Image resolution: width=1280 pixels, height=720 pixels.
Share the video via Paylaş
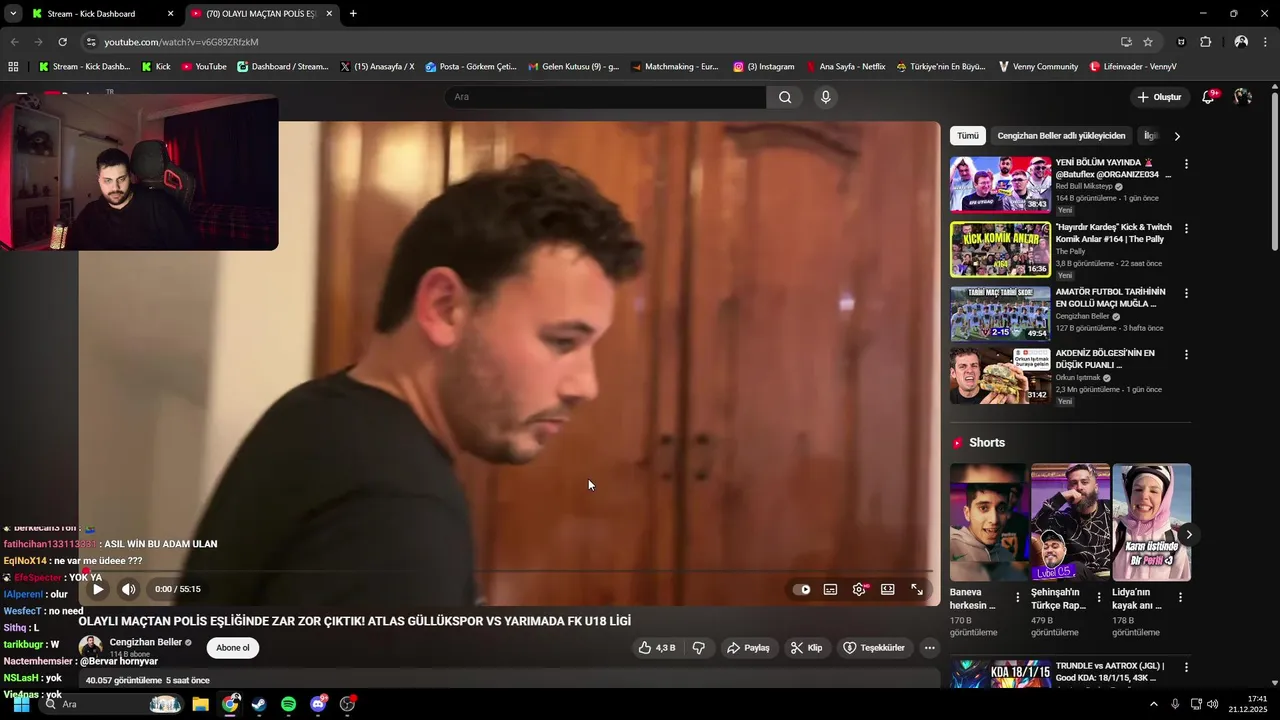click(748, 648)
